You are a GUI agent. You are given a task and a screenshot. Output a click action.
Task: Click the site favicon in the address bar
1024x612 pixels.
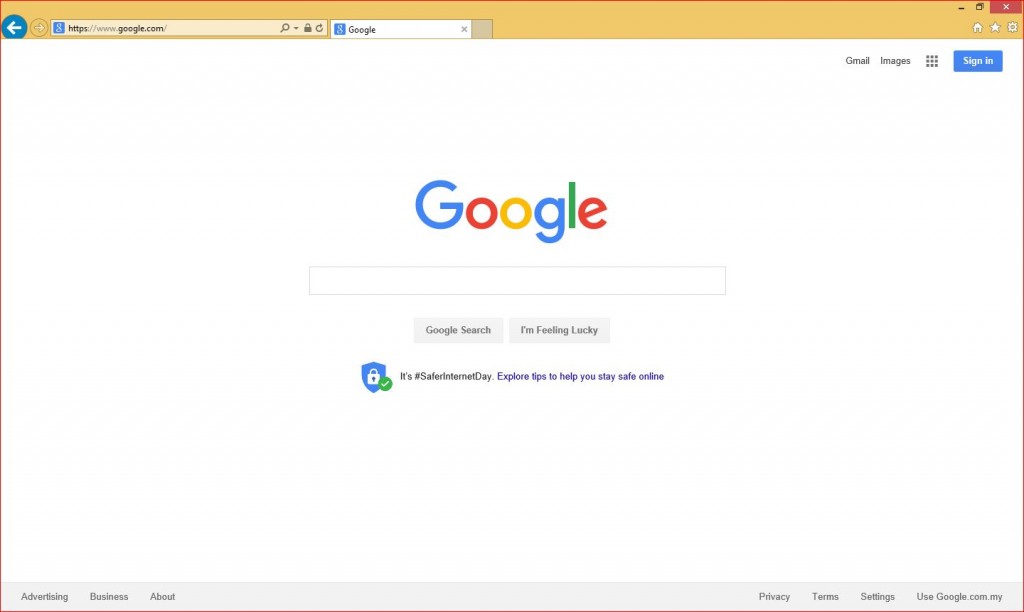point(59,28)
